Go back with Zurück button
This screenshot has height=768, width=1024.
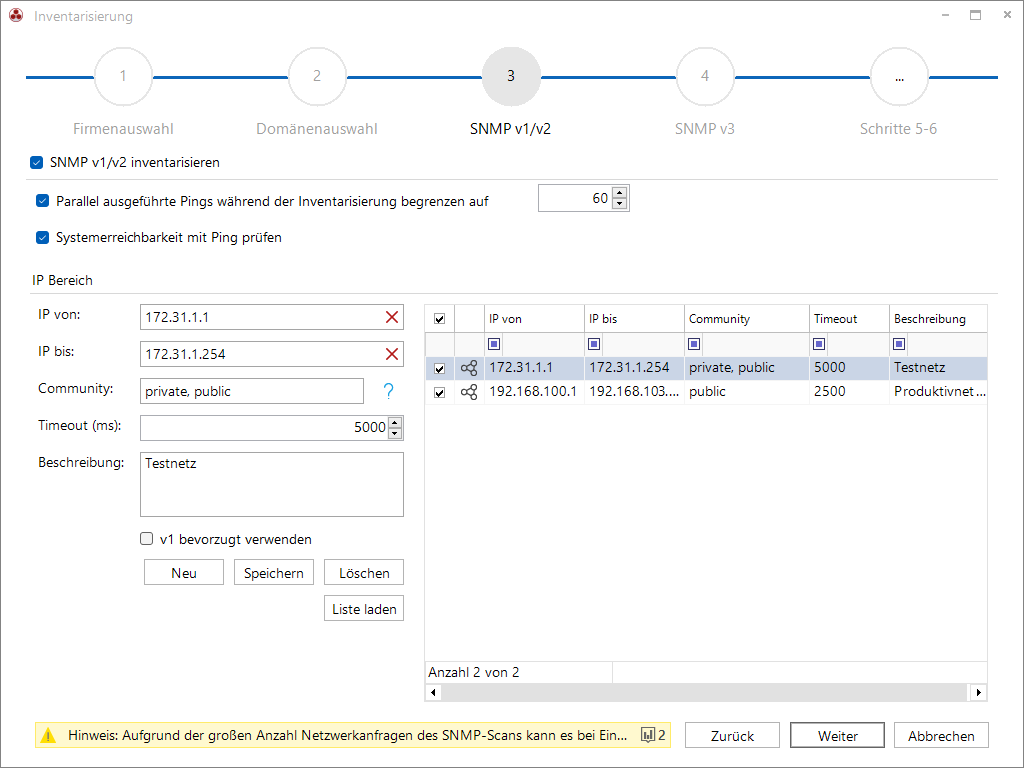(732, 735)
